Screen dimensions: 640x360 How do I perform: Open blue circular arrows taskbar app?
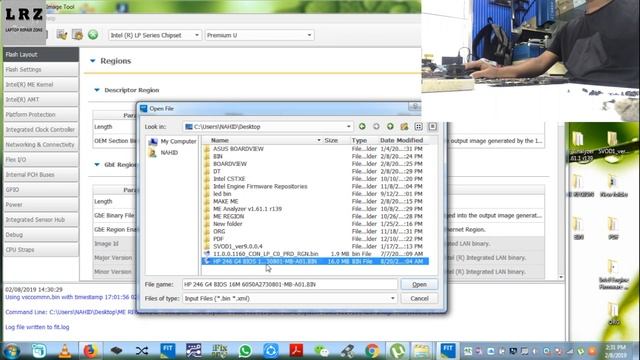pyautogui.click(x=271, y=351)
